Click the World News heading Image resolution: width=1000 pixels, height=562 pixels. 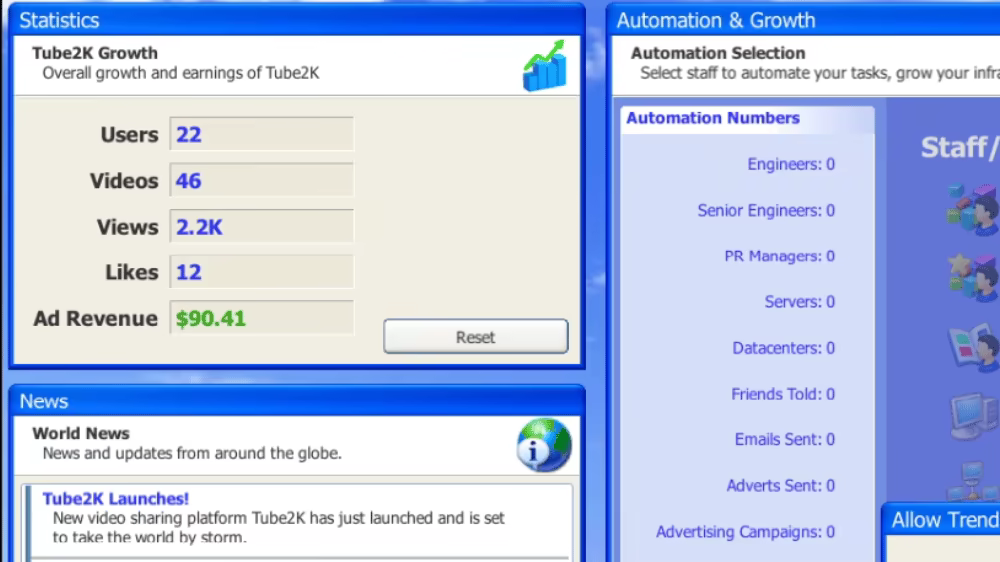coord(81,433)
